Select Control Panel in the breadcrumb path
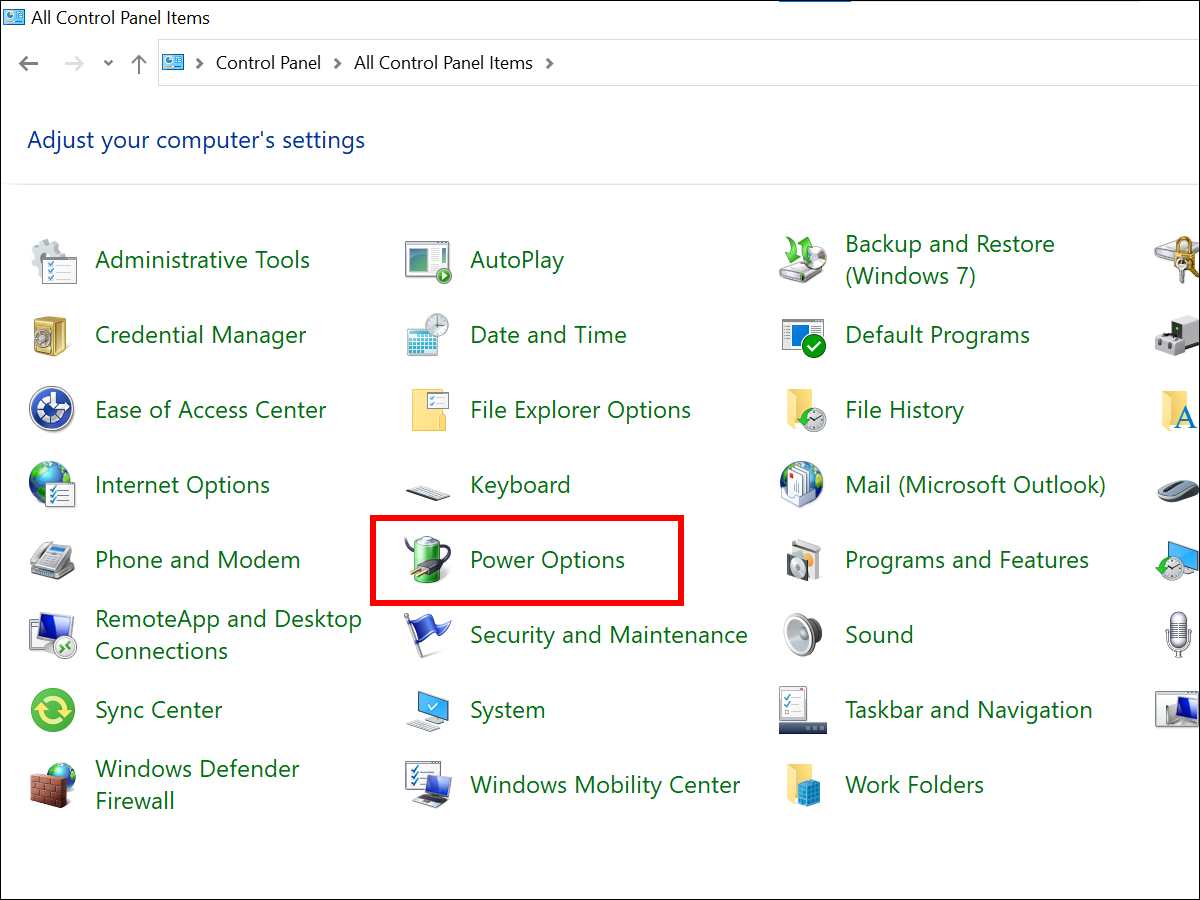Image resolution: width=1200 pixels, height=900 pixels. [268, 63]
